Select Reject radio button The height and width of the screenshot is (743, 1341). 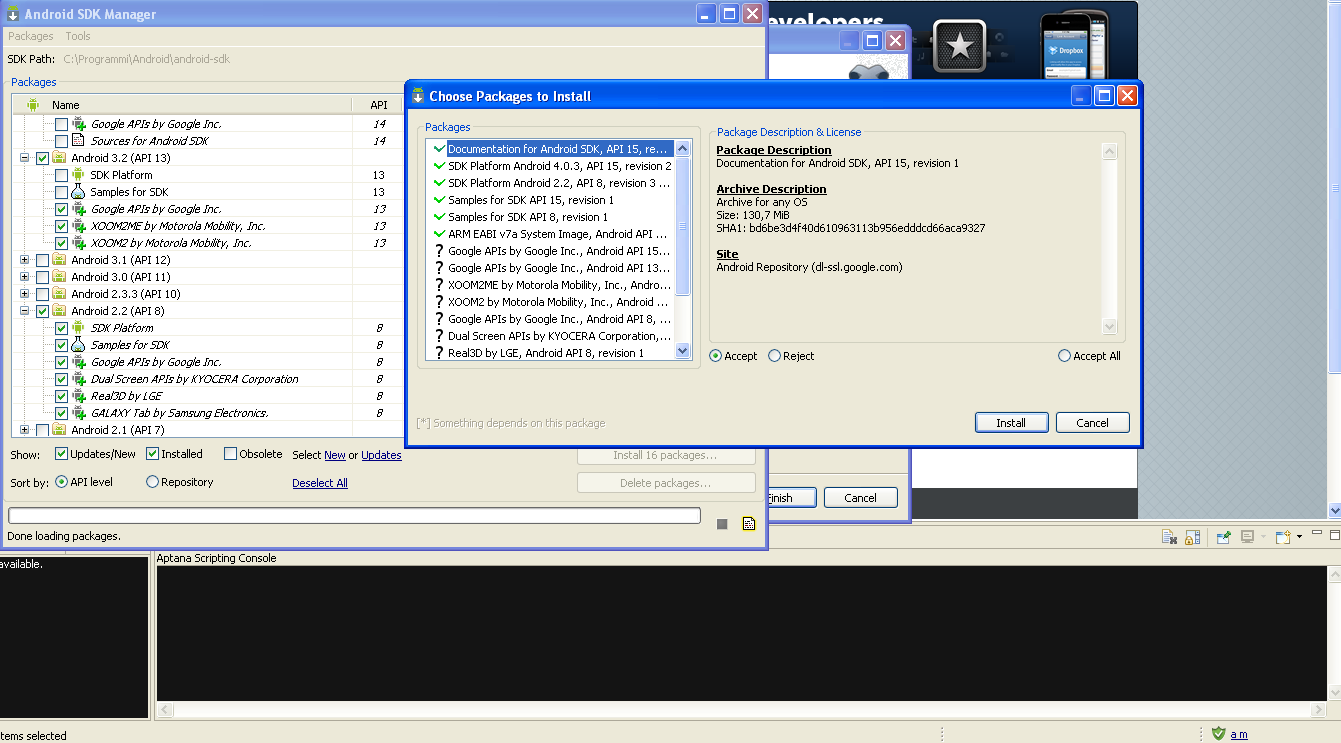click(x=774, y=356)
